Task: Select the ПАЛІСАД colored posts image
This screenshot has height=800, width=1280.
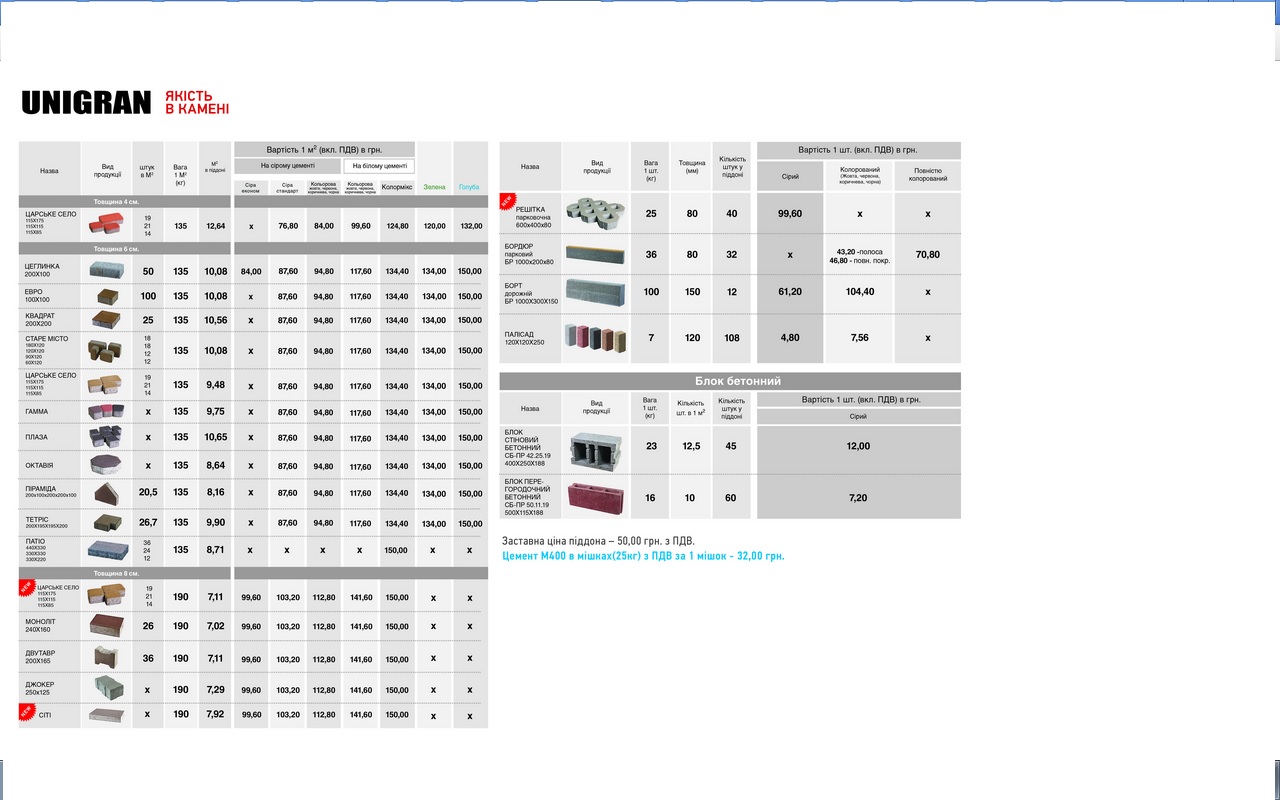Action: click(595, 337)
